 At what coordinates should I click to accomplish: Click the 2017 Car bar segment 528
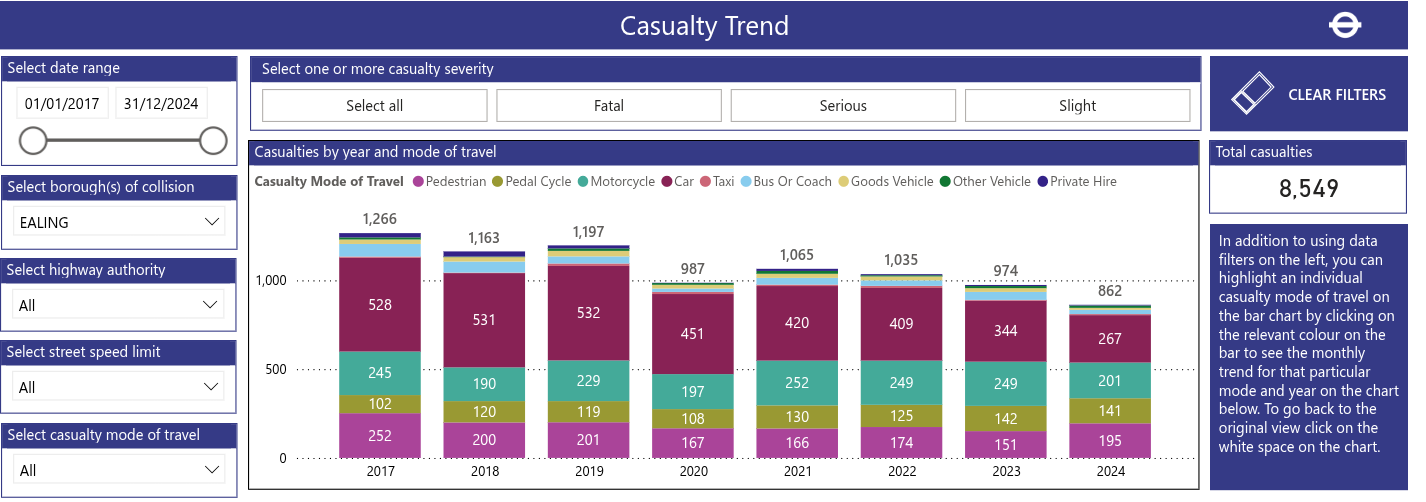pyautogui.click(x=380, y=304)
